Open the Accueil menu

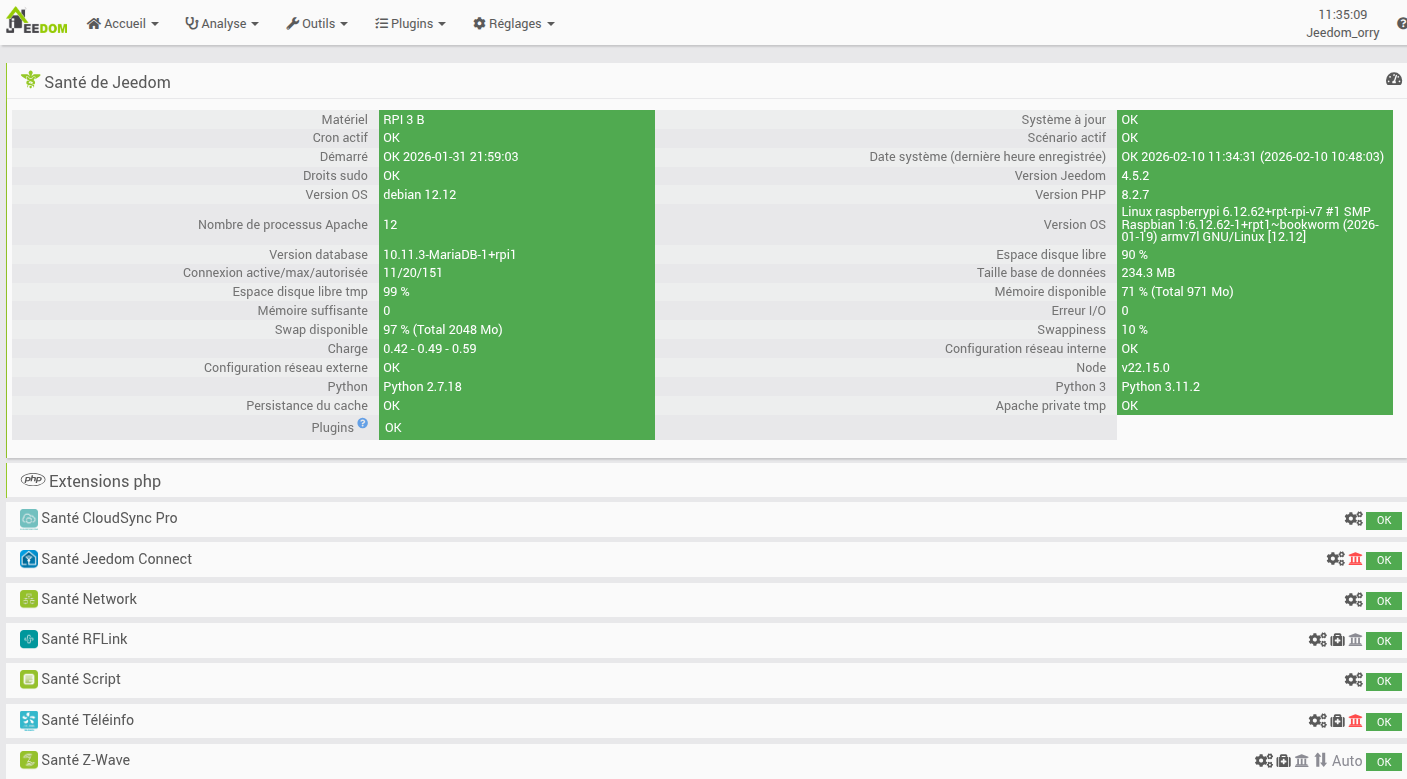(x=123, y=23)
